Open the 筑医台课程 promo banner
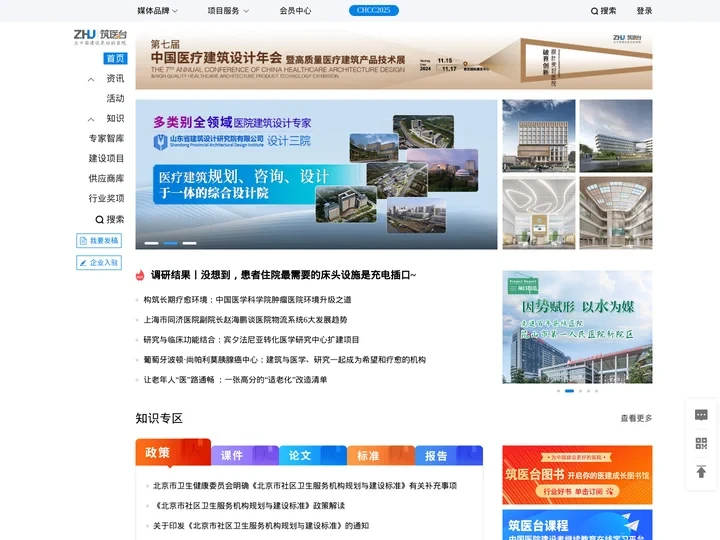The width and height of the screenshot is (720, 540). point(577,525)
